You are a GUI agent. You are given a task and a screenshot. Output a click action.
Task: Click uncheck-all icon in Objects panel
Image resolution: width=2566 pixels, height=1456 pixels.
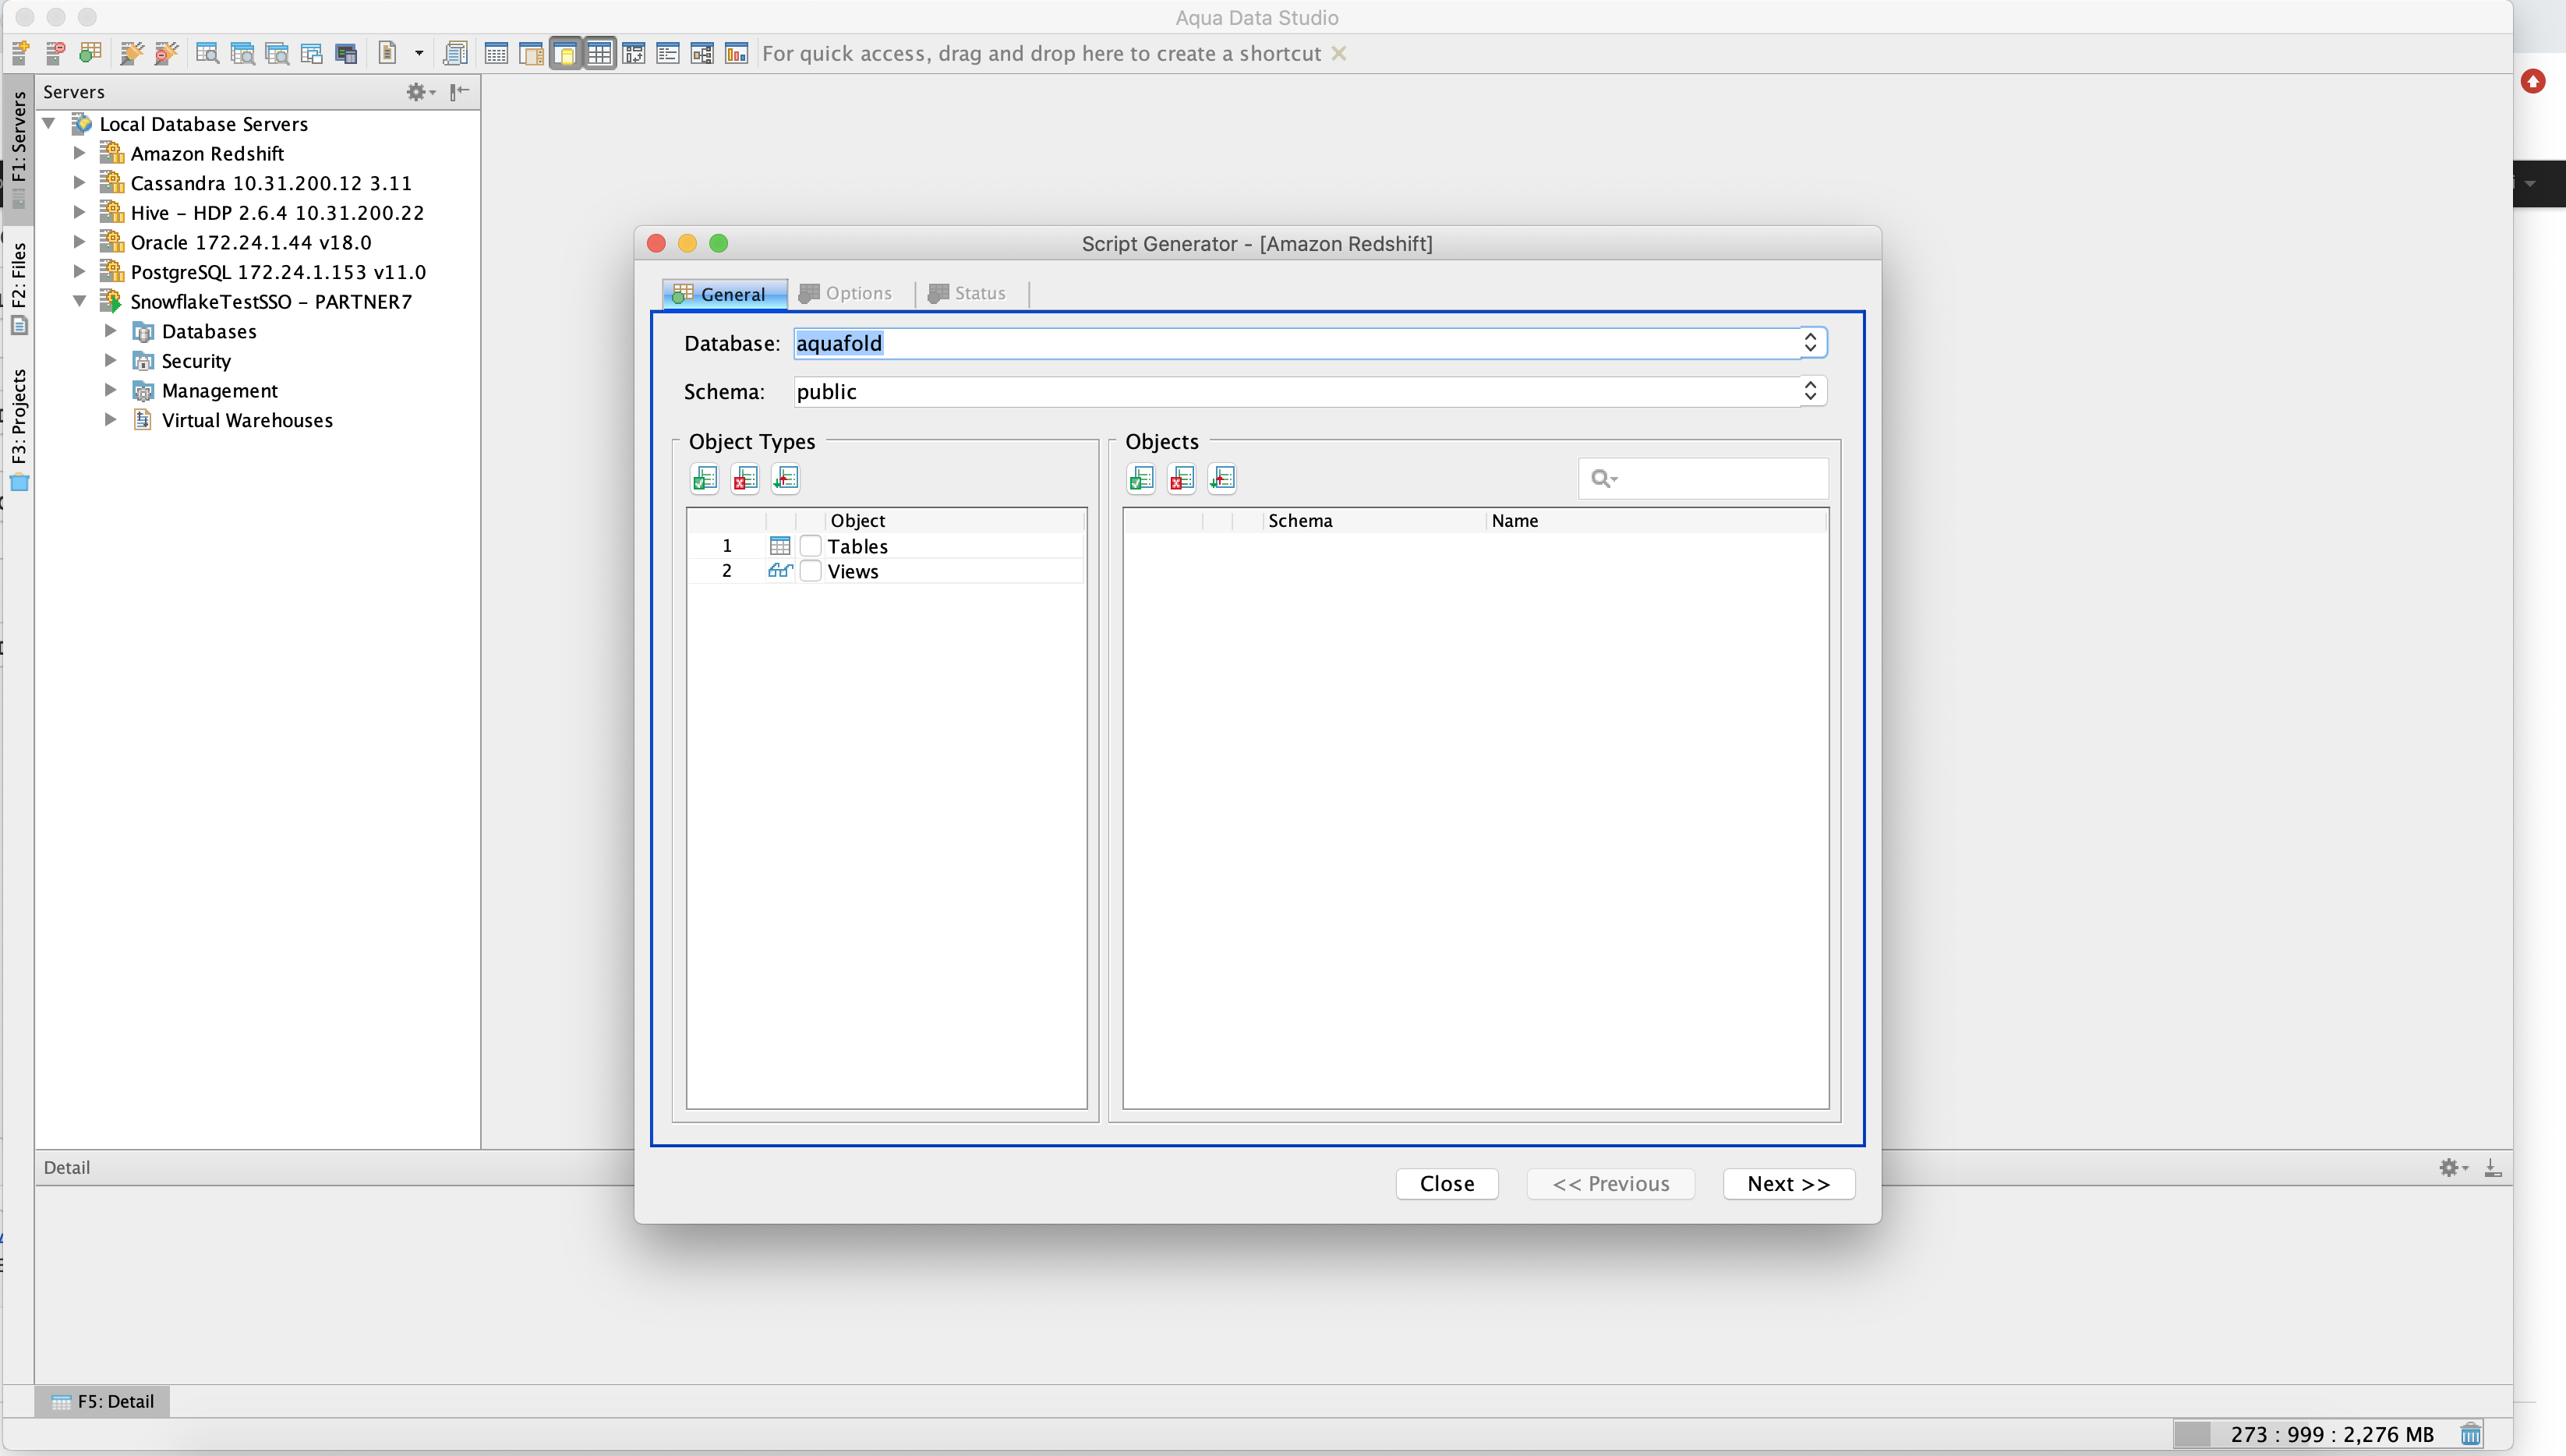pos(1182,479)
